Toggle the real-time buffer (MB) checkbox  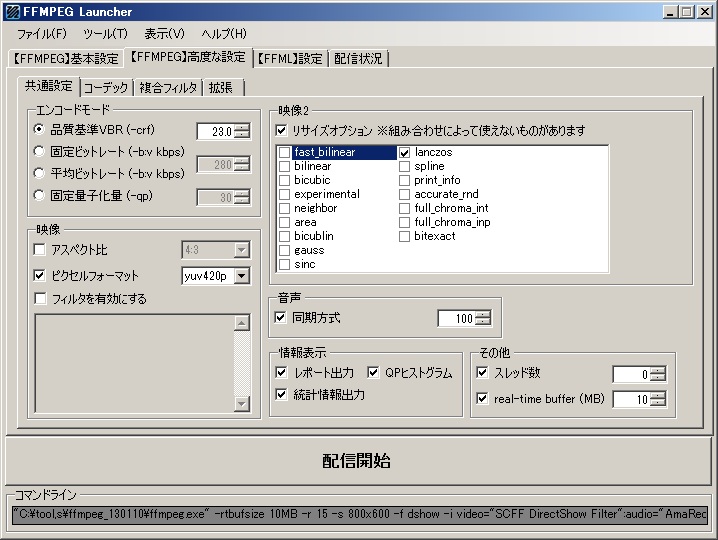482,398
